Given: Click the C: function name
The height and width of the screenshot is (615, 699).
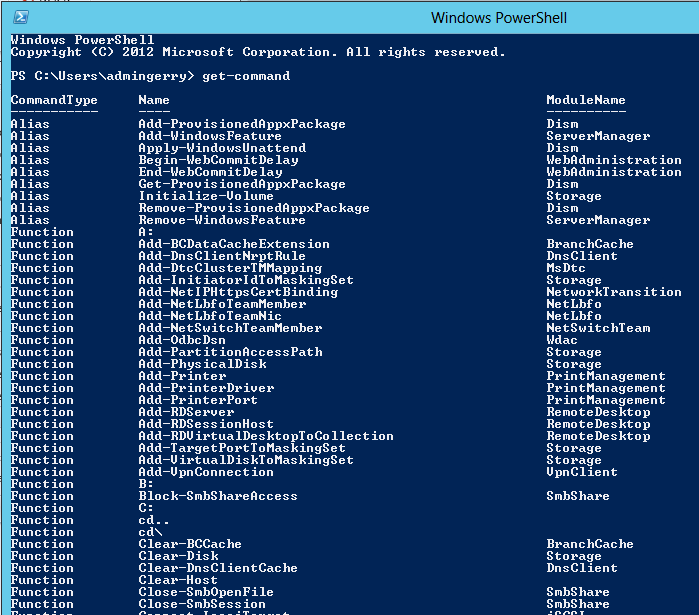Looking at the screenshot, I should (x=146, y=508).
